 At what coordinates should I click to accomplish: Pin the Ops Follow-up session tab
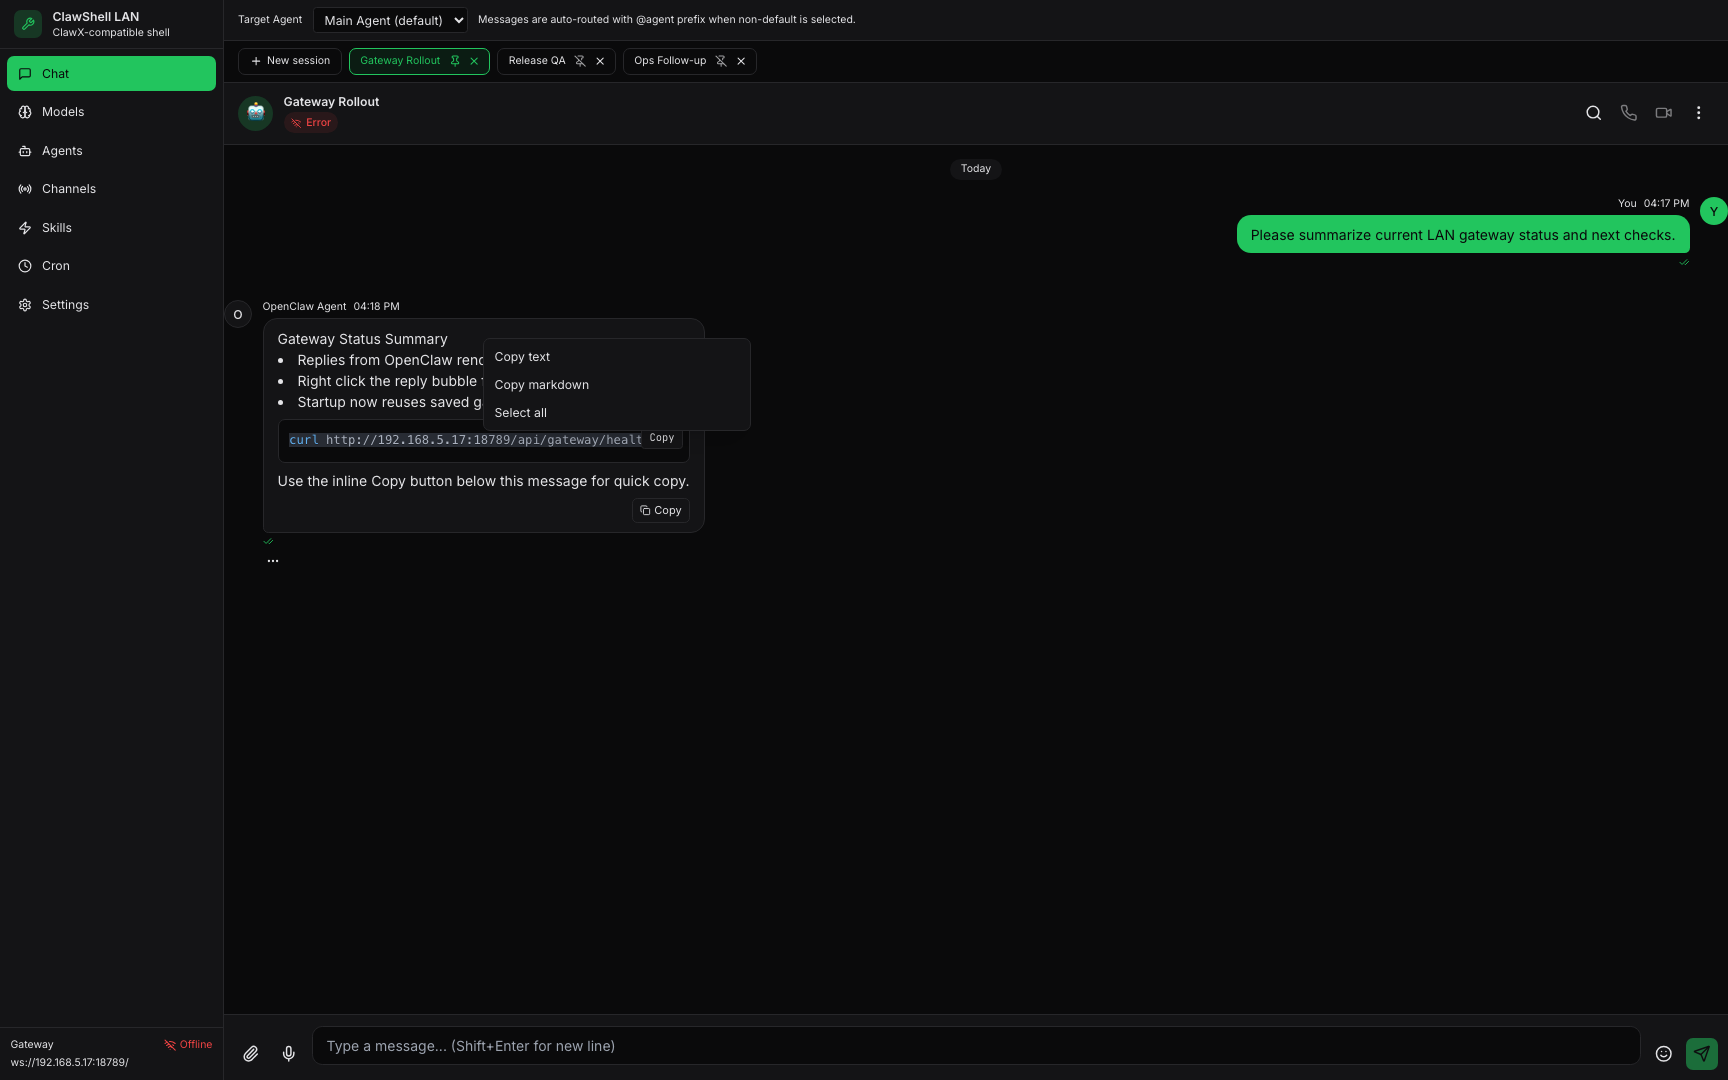click(720, 61)
